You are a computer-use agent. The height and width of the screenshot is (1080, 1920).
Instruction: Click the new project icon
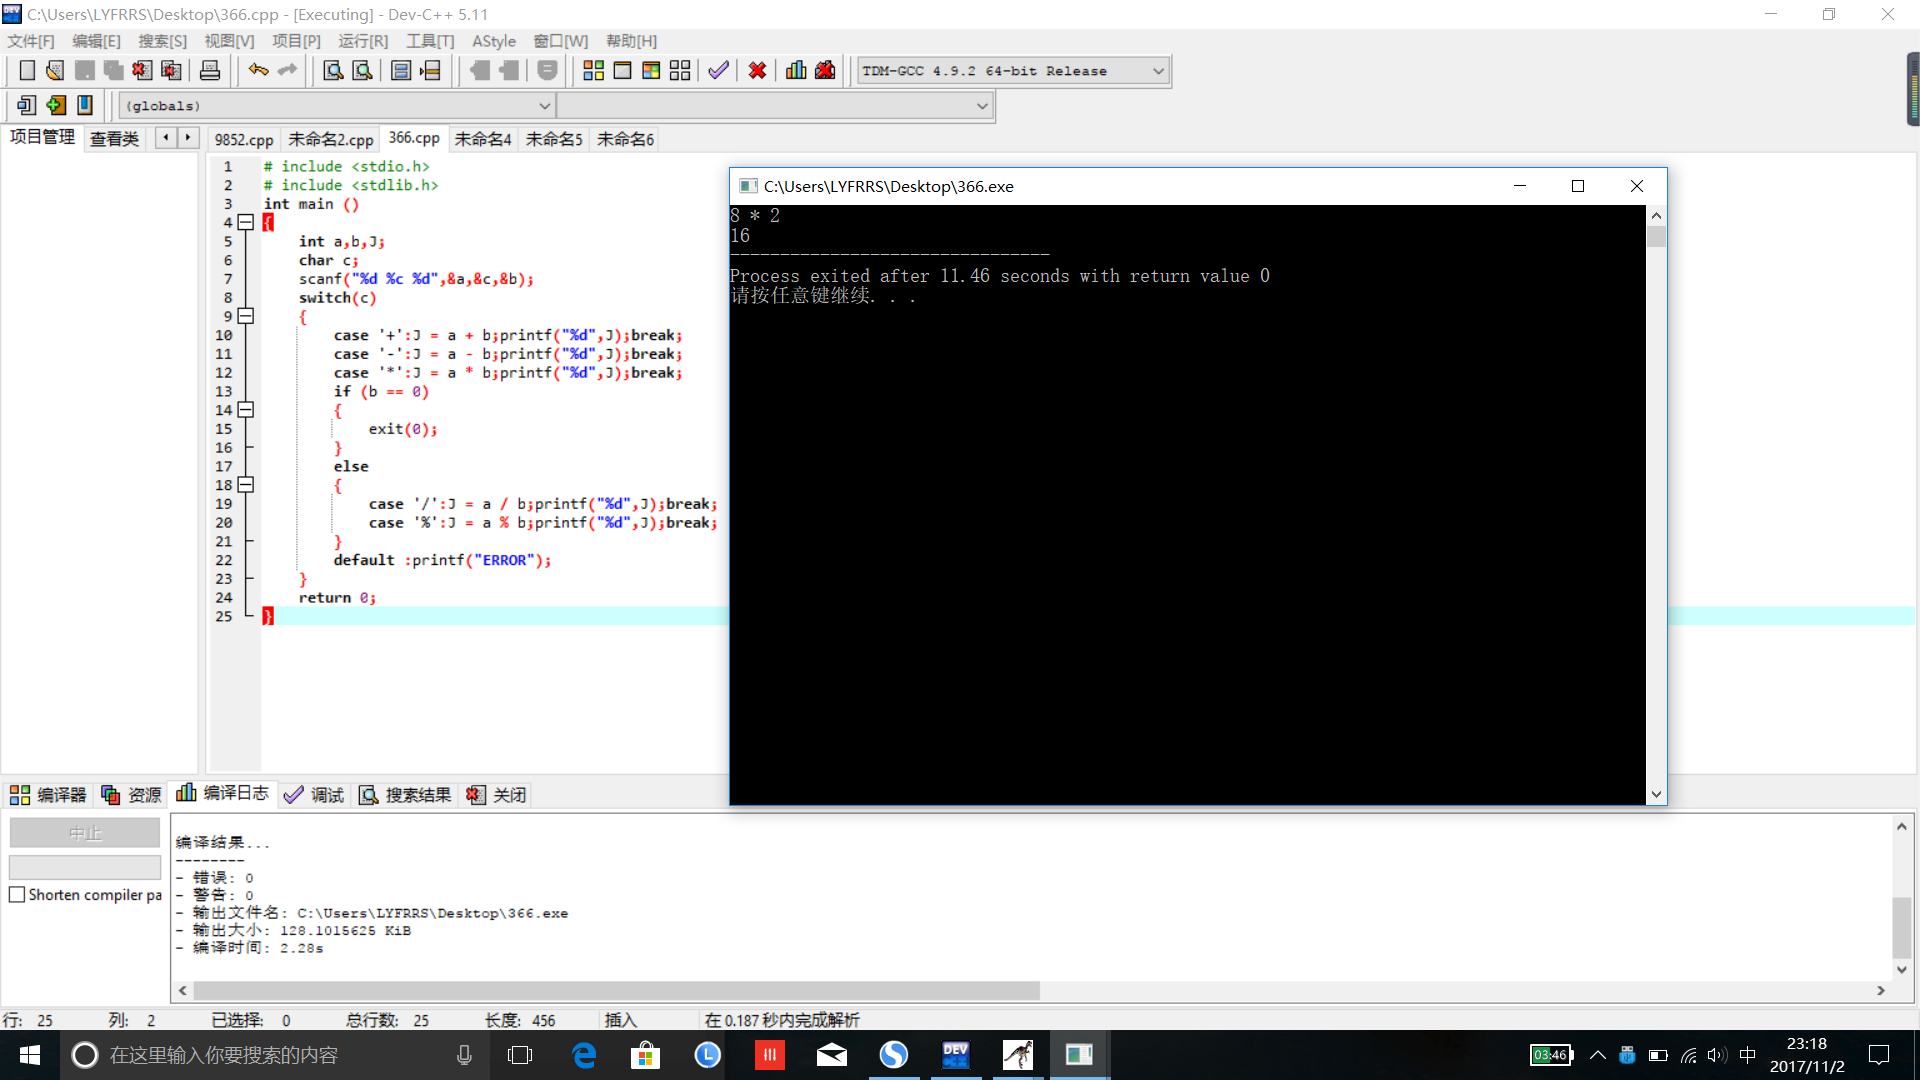click(x=27, y=105)
